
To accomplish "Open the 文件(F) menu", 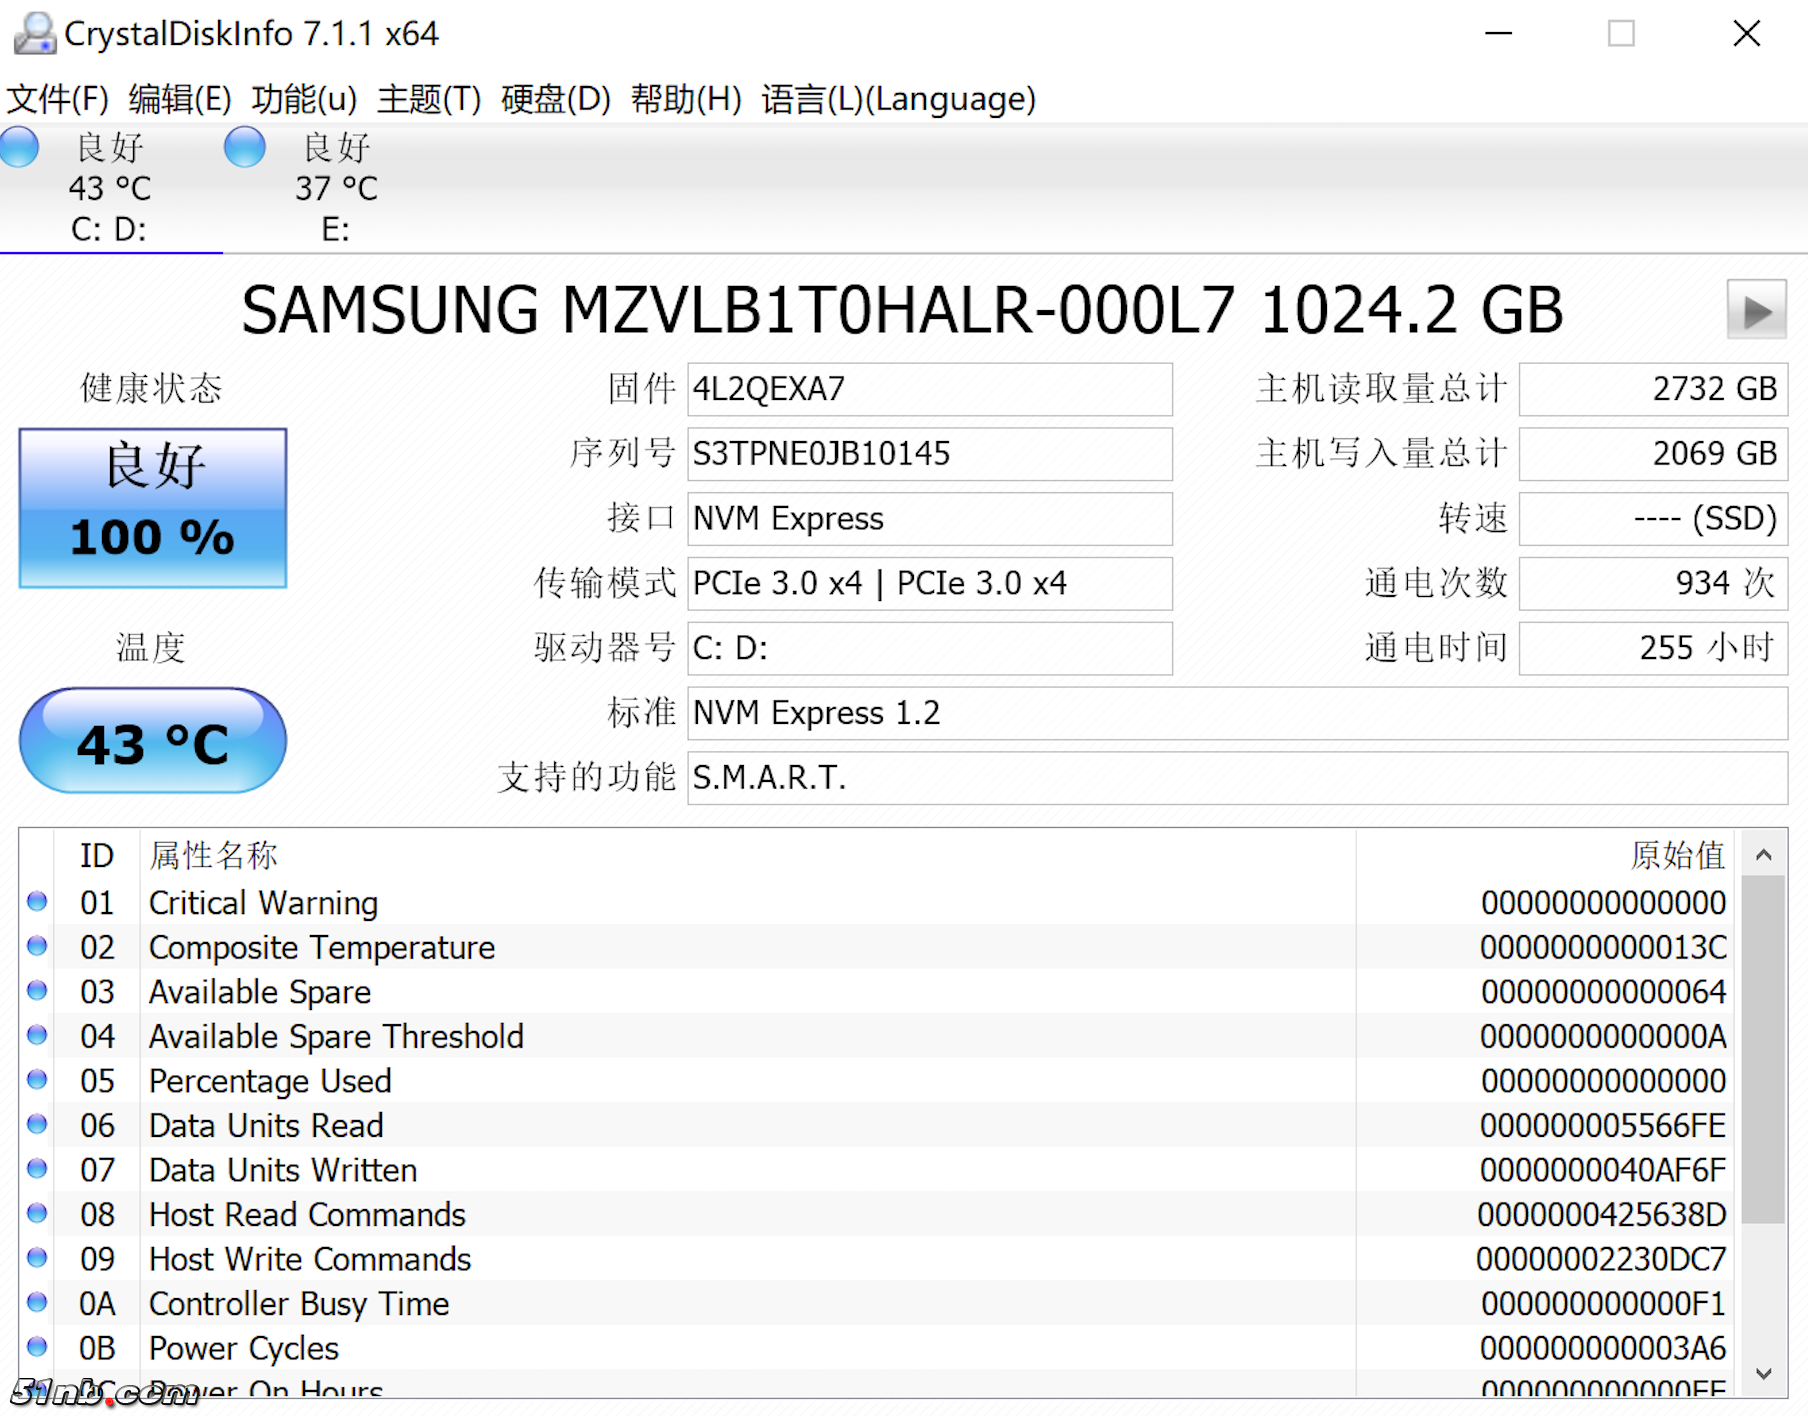I will pyautogui.click(x=57, y=99).
